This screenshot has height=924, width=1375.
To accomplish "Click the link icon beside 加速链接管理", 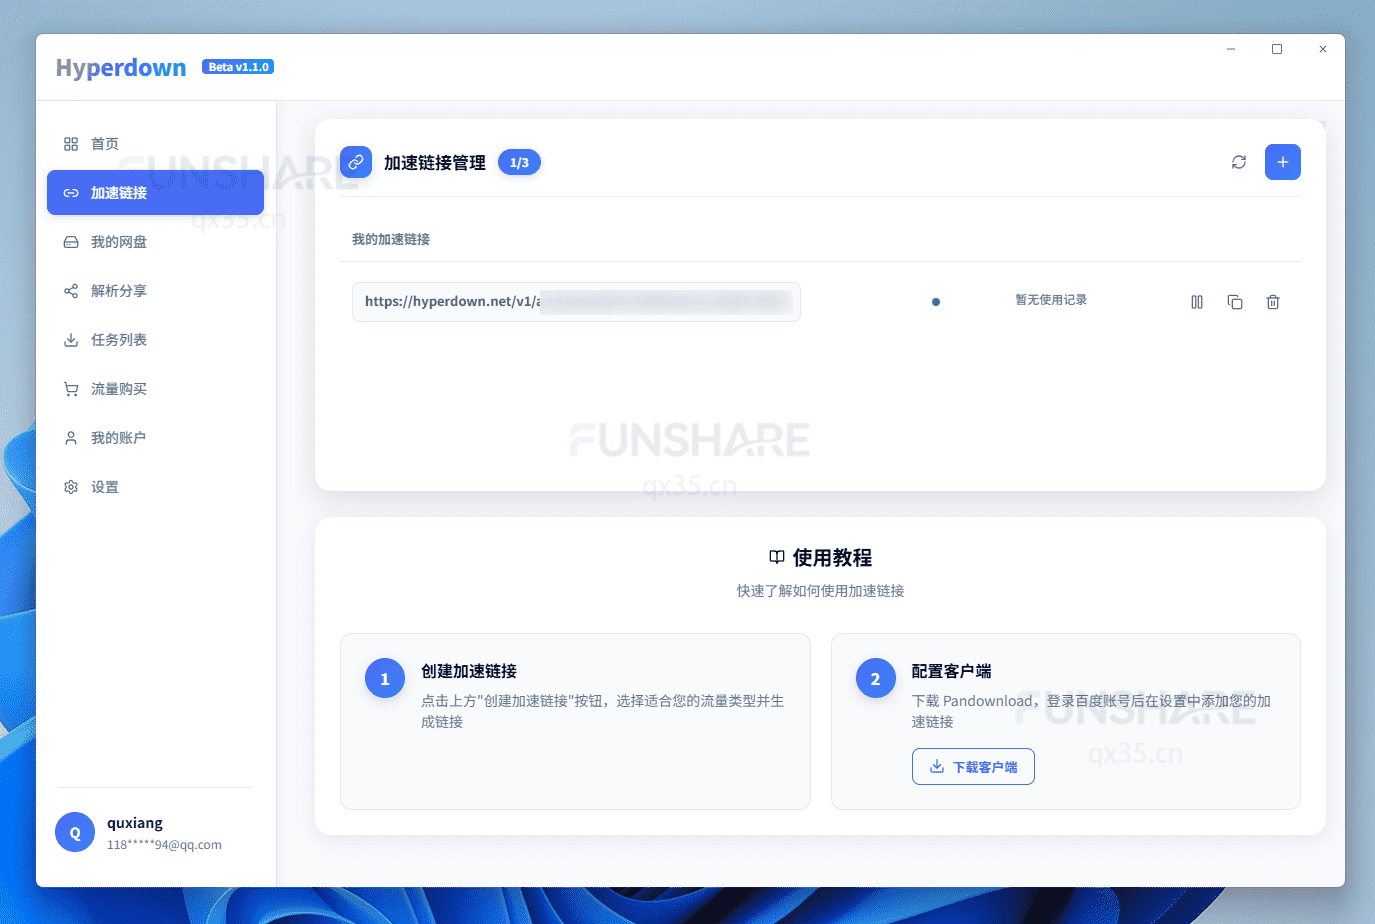I will pos(356,162).
